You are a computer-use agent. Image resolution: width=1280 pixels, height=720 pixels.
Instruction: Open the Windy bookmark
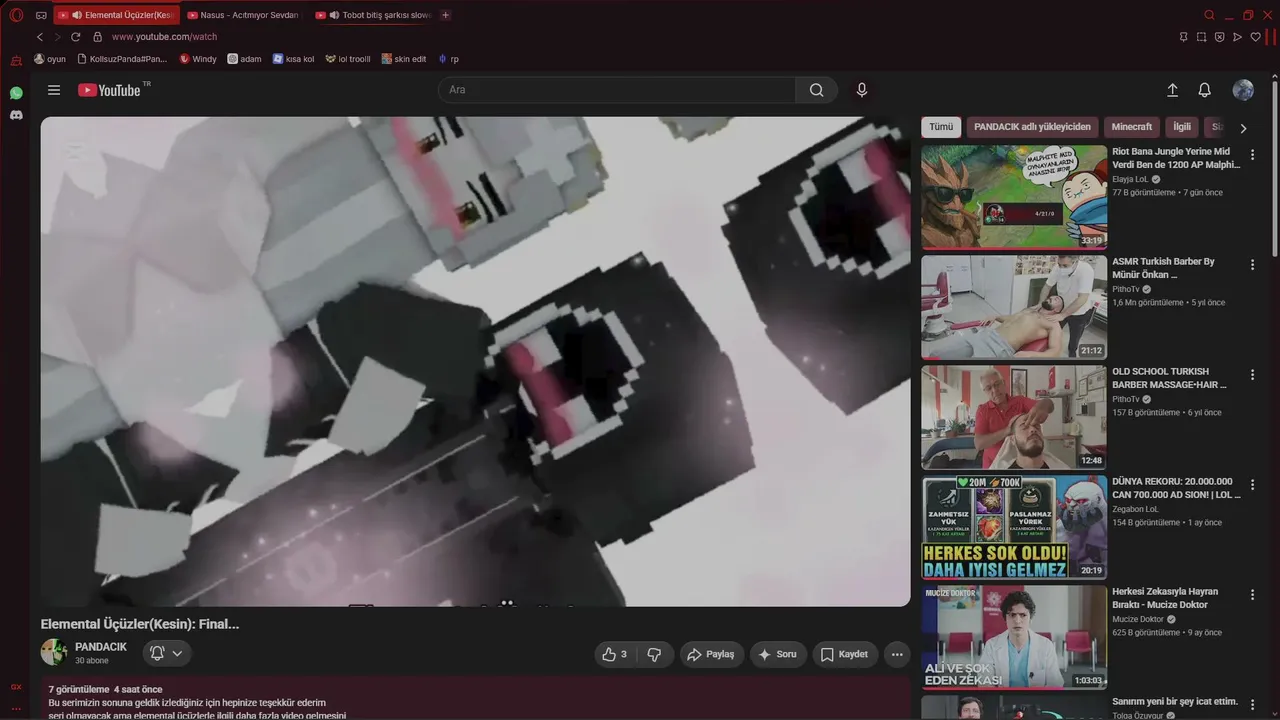tap(198, 59)
